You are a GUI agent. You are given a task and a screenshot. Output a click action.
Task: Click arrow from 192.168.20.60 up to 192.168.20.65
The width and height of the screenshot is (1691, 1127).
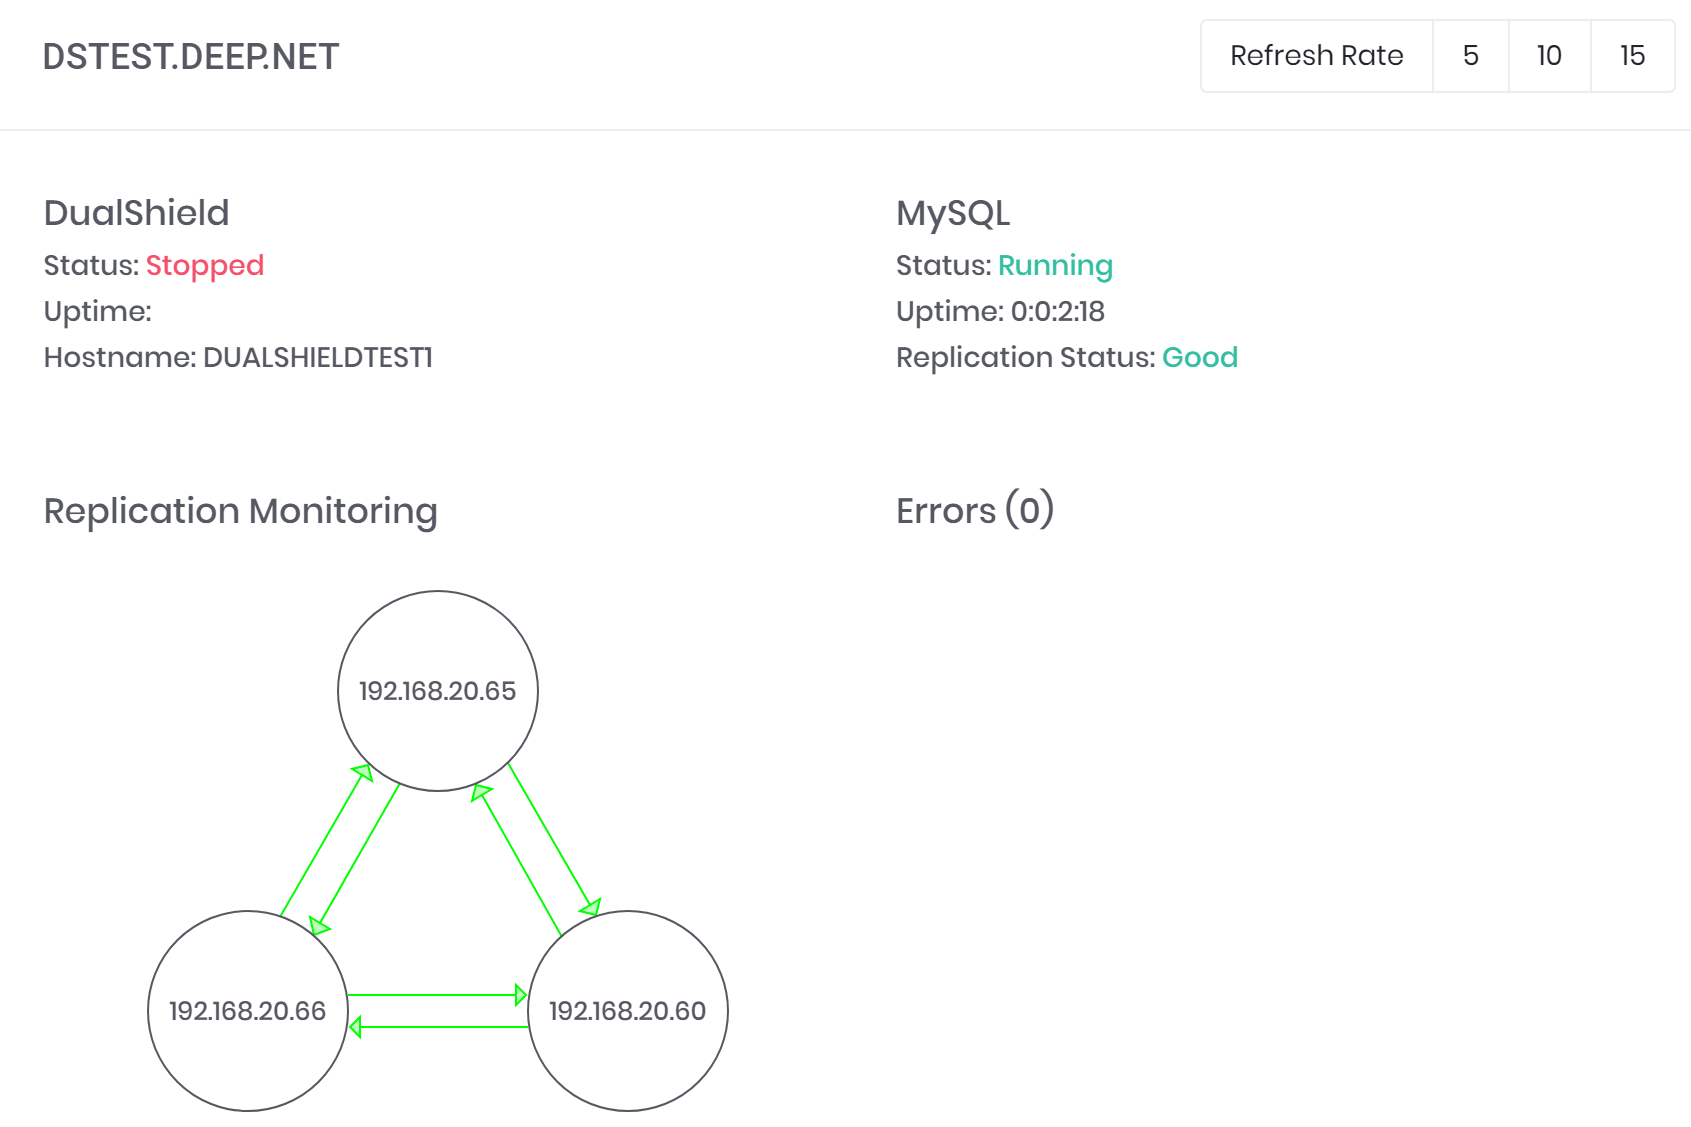(x=517, y=862)
